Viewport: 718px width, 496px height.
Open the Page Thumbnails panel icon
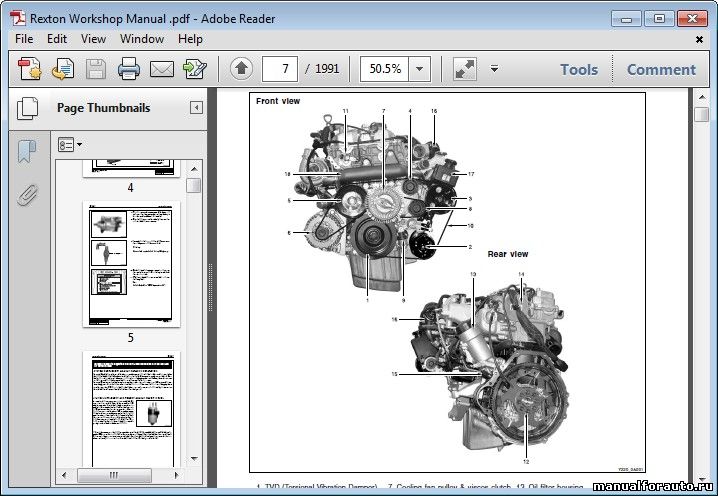click(x=28, y=109)
